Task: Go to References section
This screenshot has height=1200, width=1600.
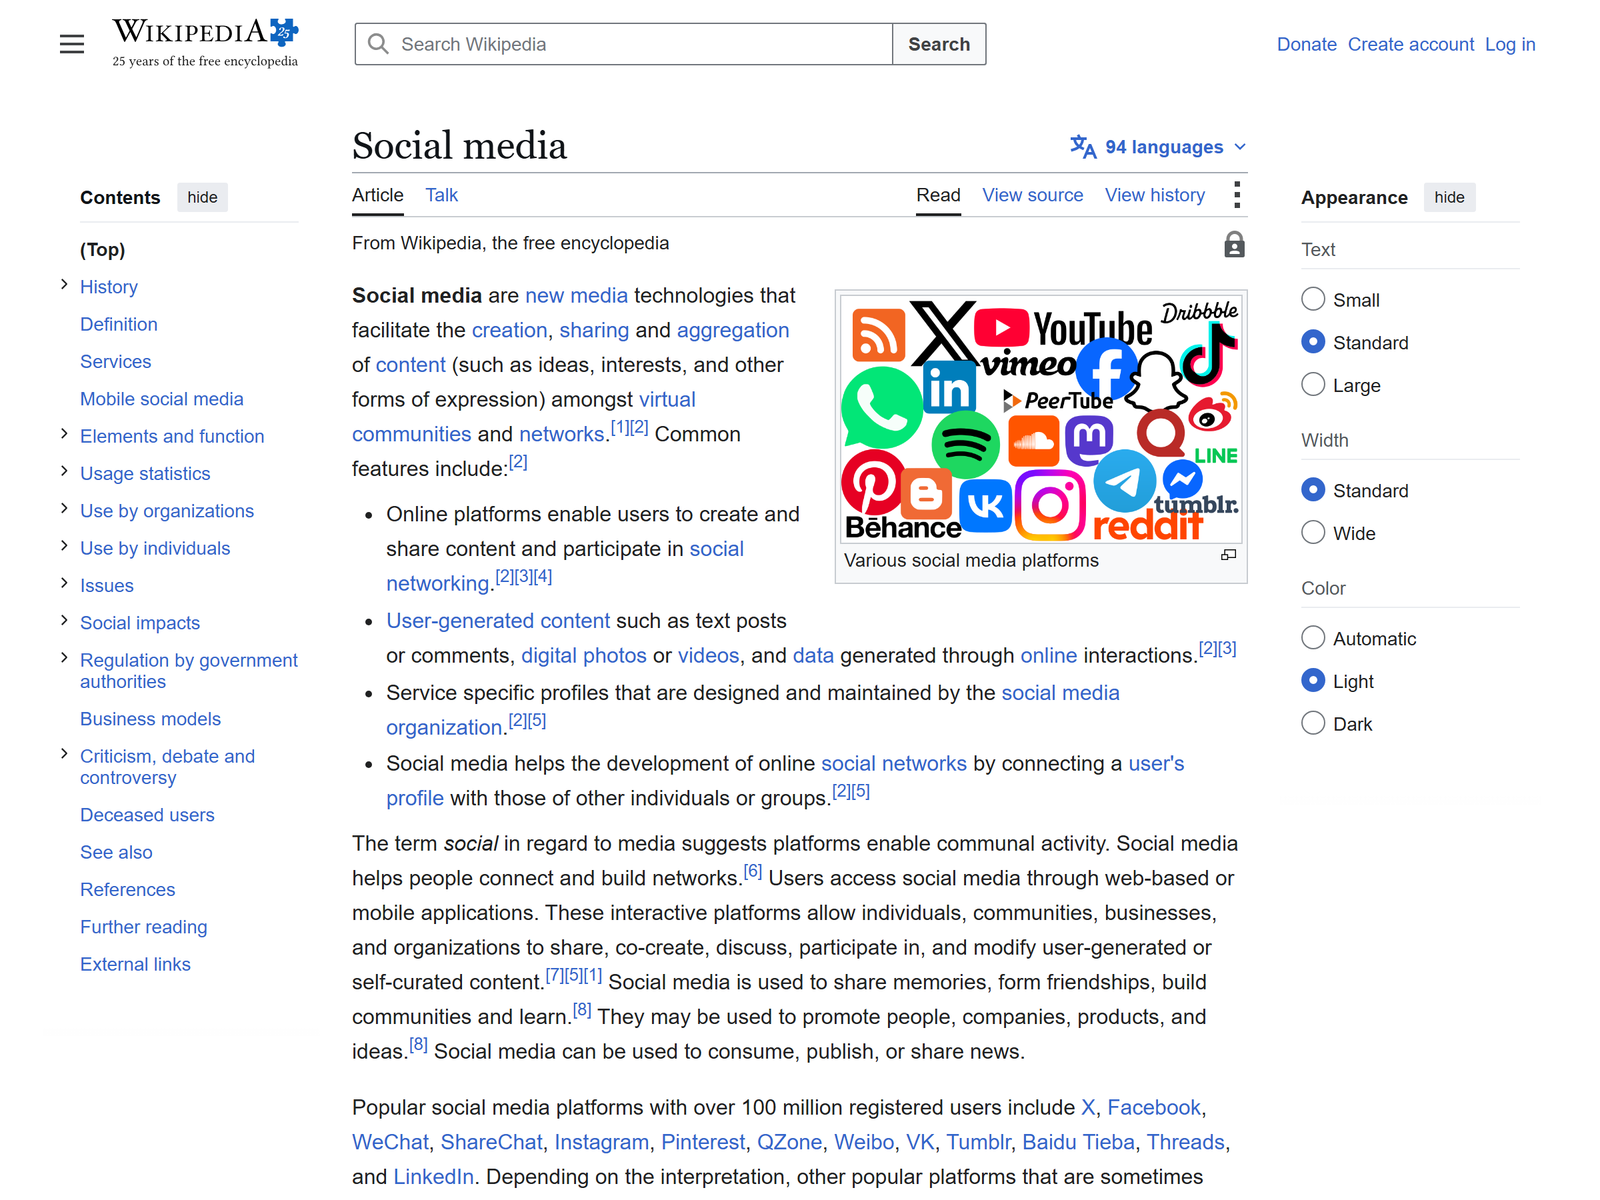Action: click(x=128, y=890)
